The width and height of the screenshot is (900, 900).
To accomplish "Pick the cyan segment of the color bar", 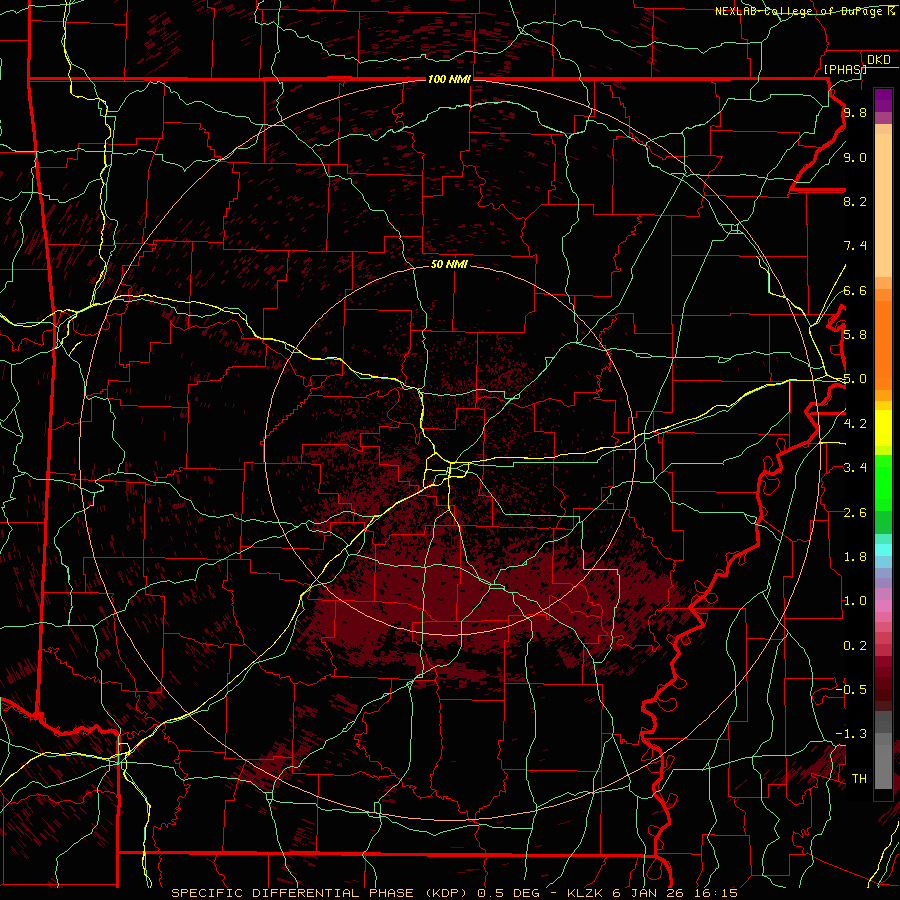I will (x=883, y=550).
